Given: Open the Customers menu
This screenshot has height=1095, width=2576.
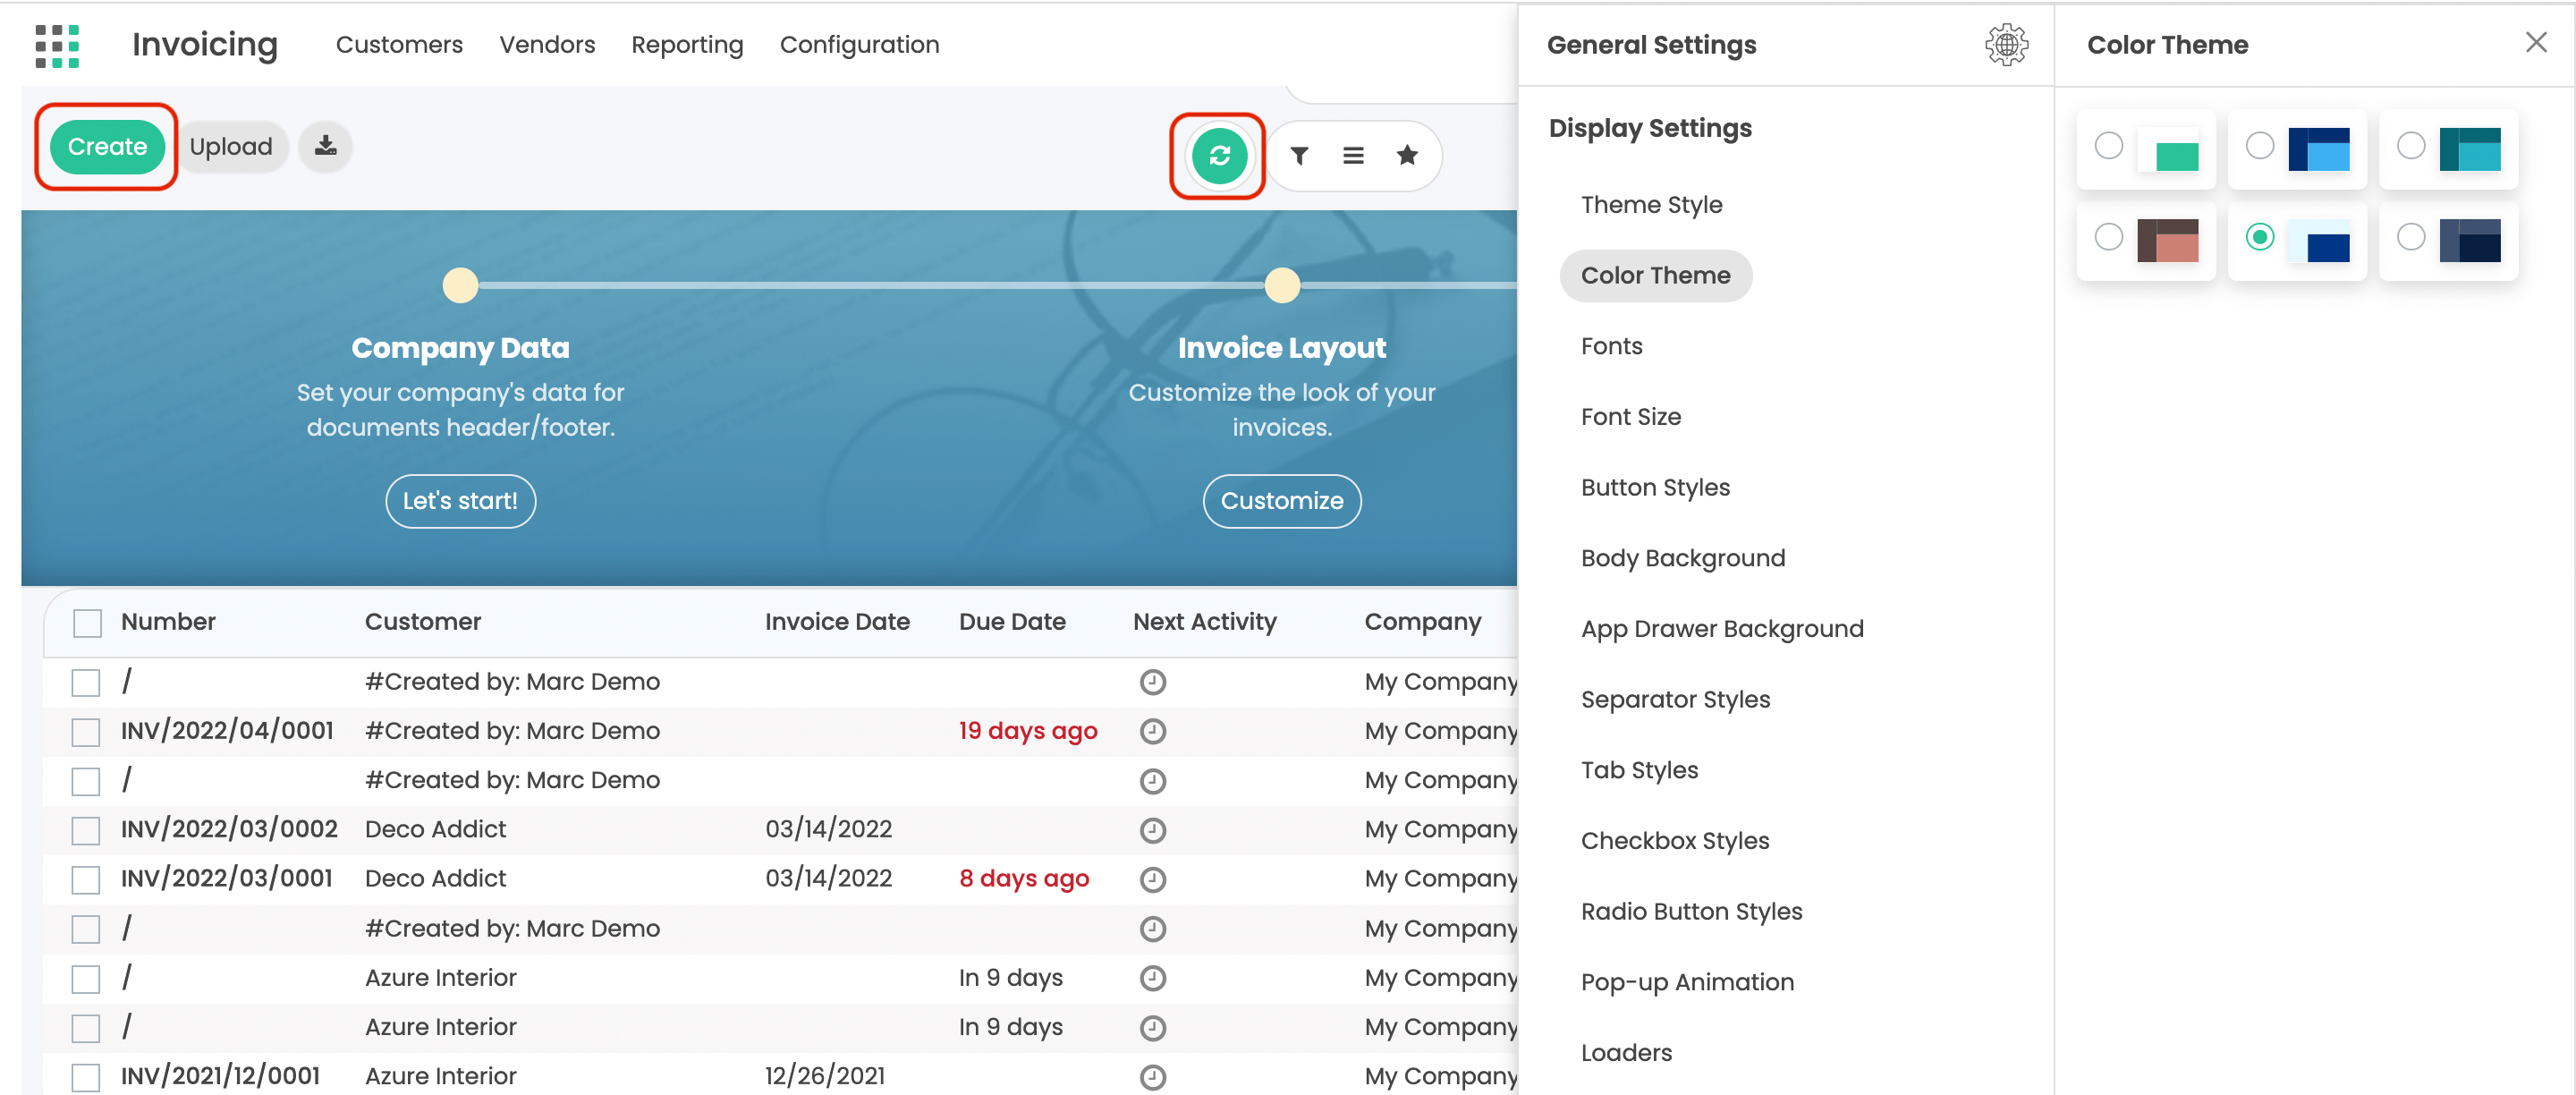Looking at the screenshot, I should point(399,45).
